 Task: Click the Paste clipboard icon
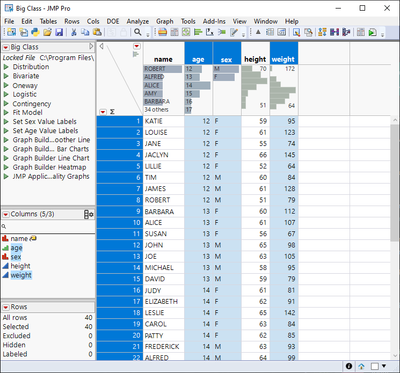click(x=97, y=32)
